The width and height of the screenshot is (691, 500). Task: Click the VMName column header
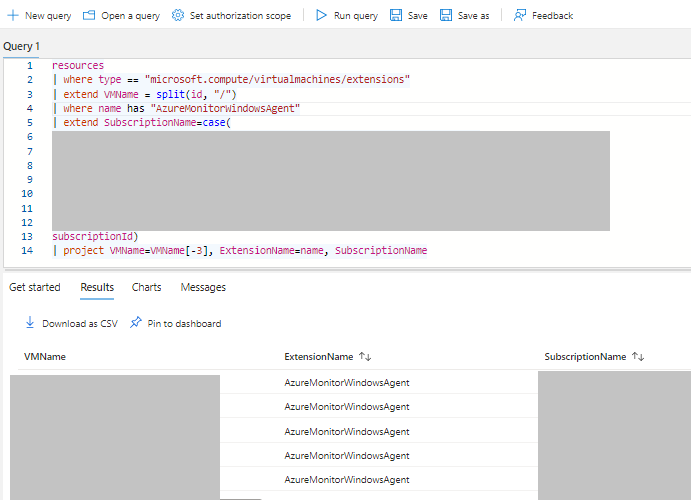tap(45, 356)
